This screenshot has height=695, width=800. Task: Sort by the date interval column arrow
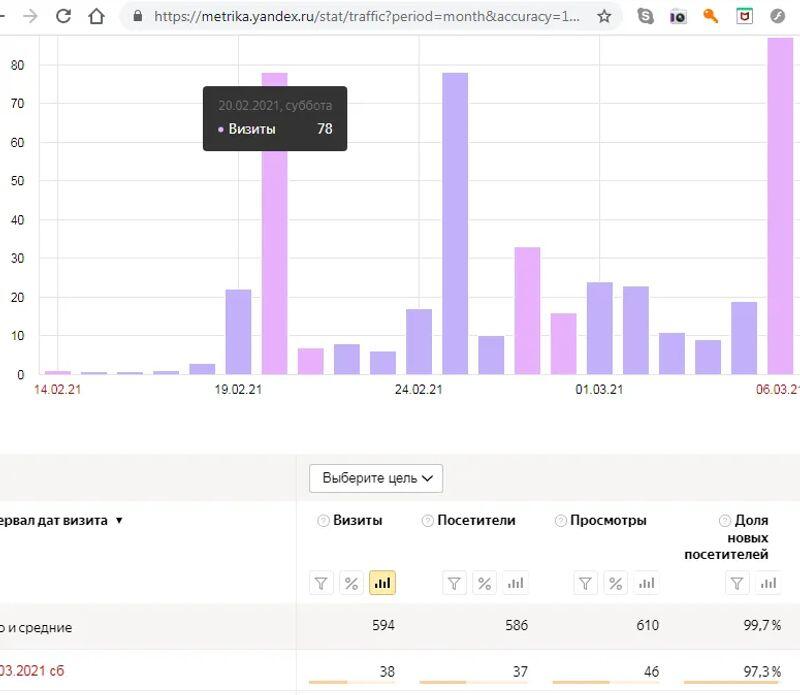pos(119,521)
